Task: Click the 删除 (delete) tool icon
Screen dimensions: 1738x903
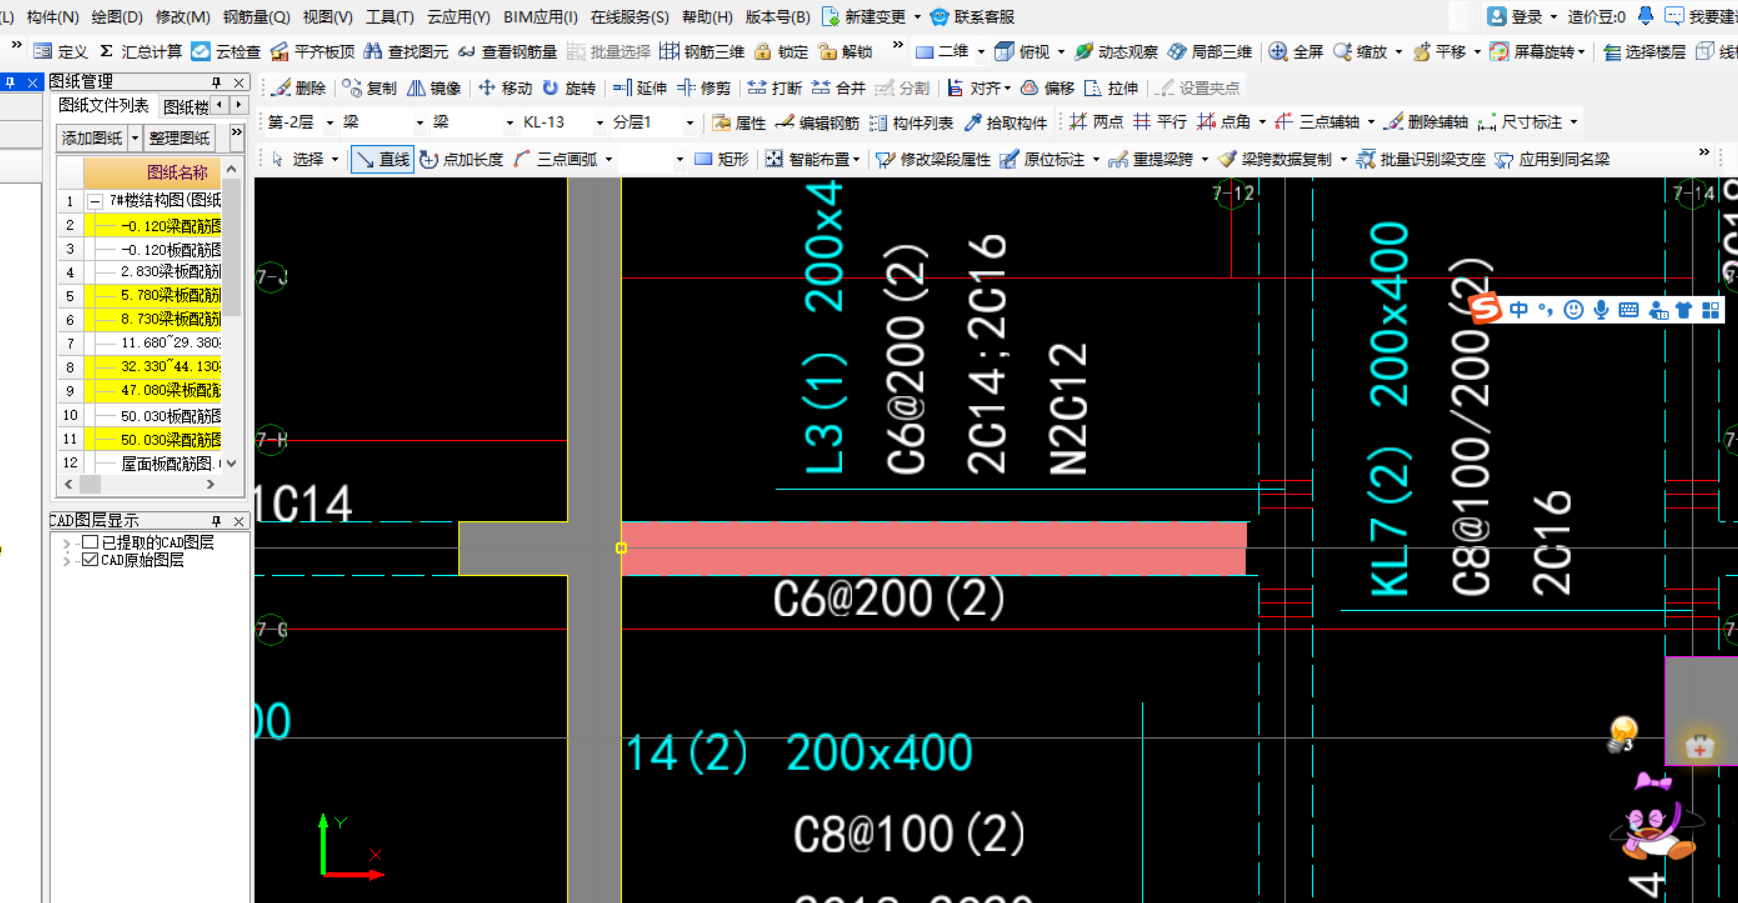Action: point(299,88)
